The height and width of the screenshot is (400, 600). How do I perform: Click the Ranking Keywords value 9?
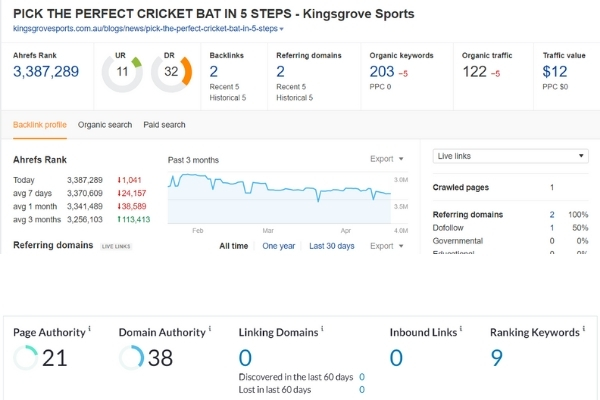click(x=496, y=358)
